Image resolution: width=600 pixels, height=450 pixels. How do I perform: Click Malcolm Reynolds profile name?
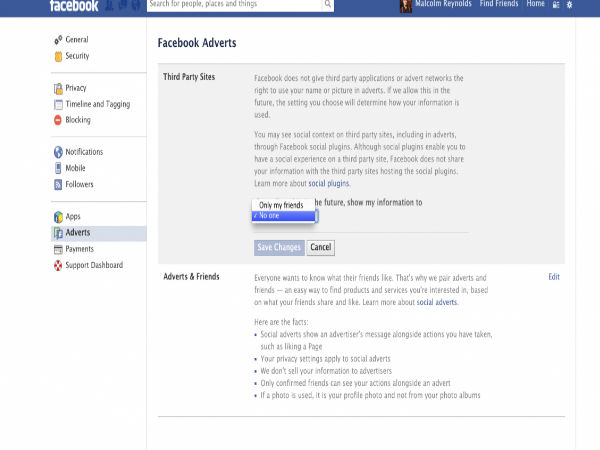[x=443, y=4]
